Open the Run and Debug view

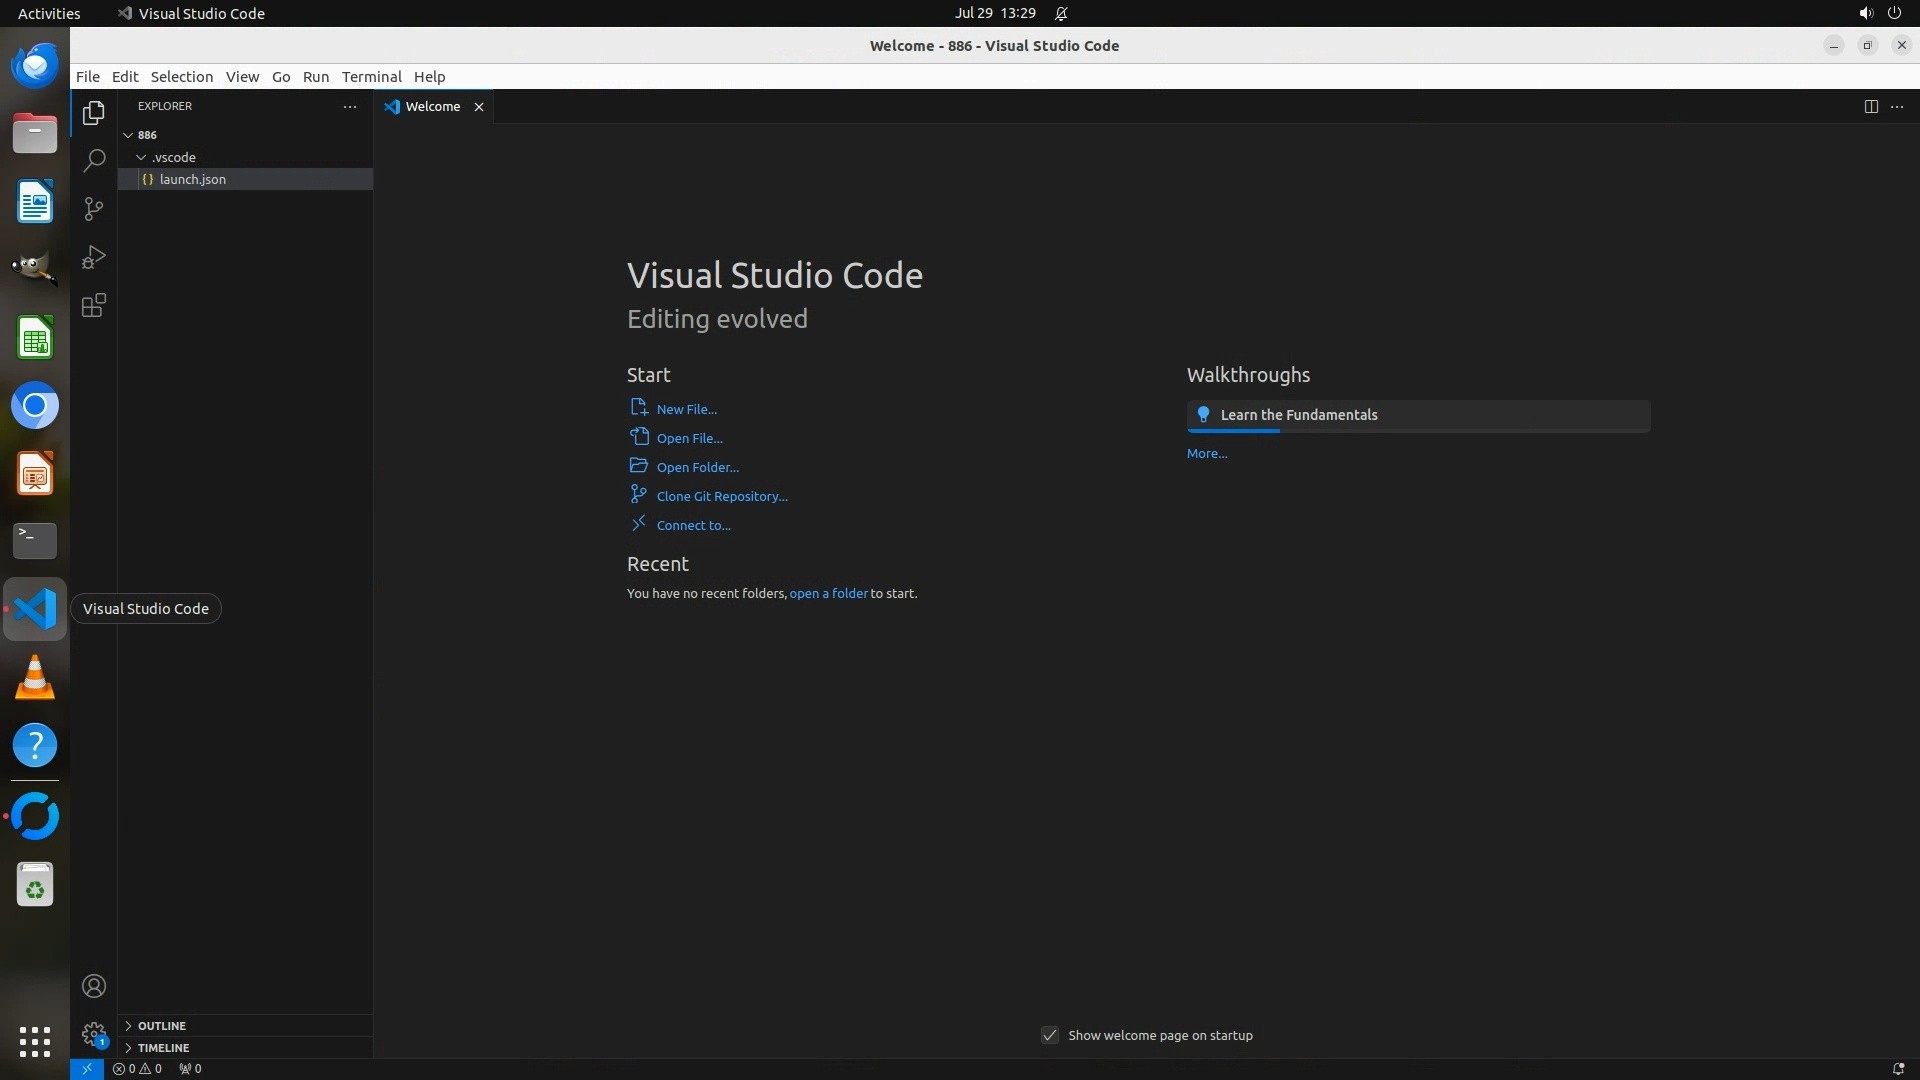pyautogui.click(x=93, y=257)
